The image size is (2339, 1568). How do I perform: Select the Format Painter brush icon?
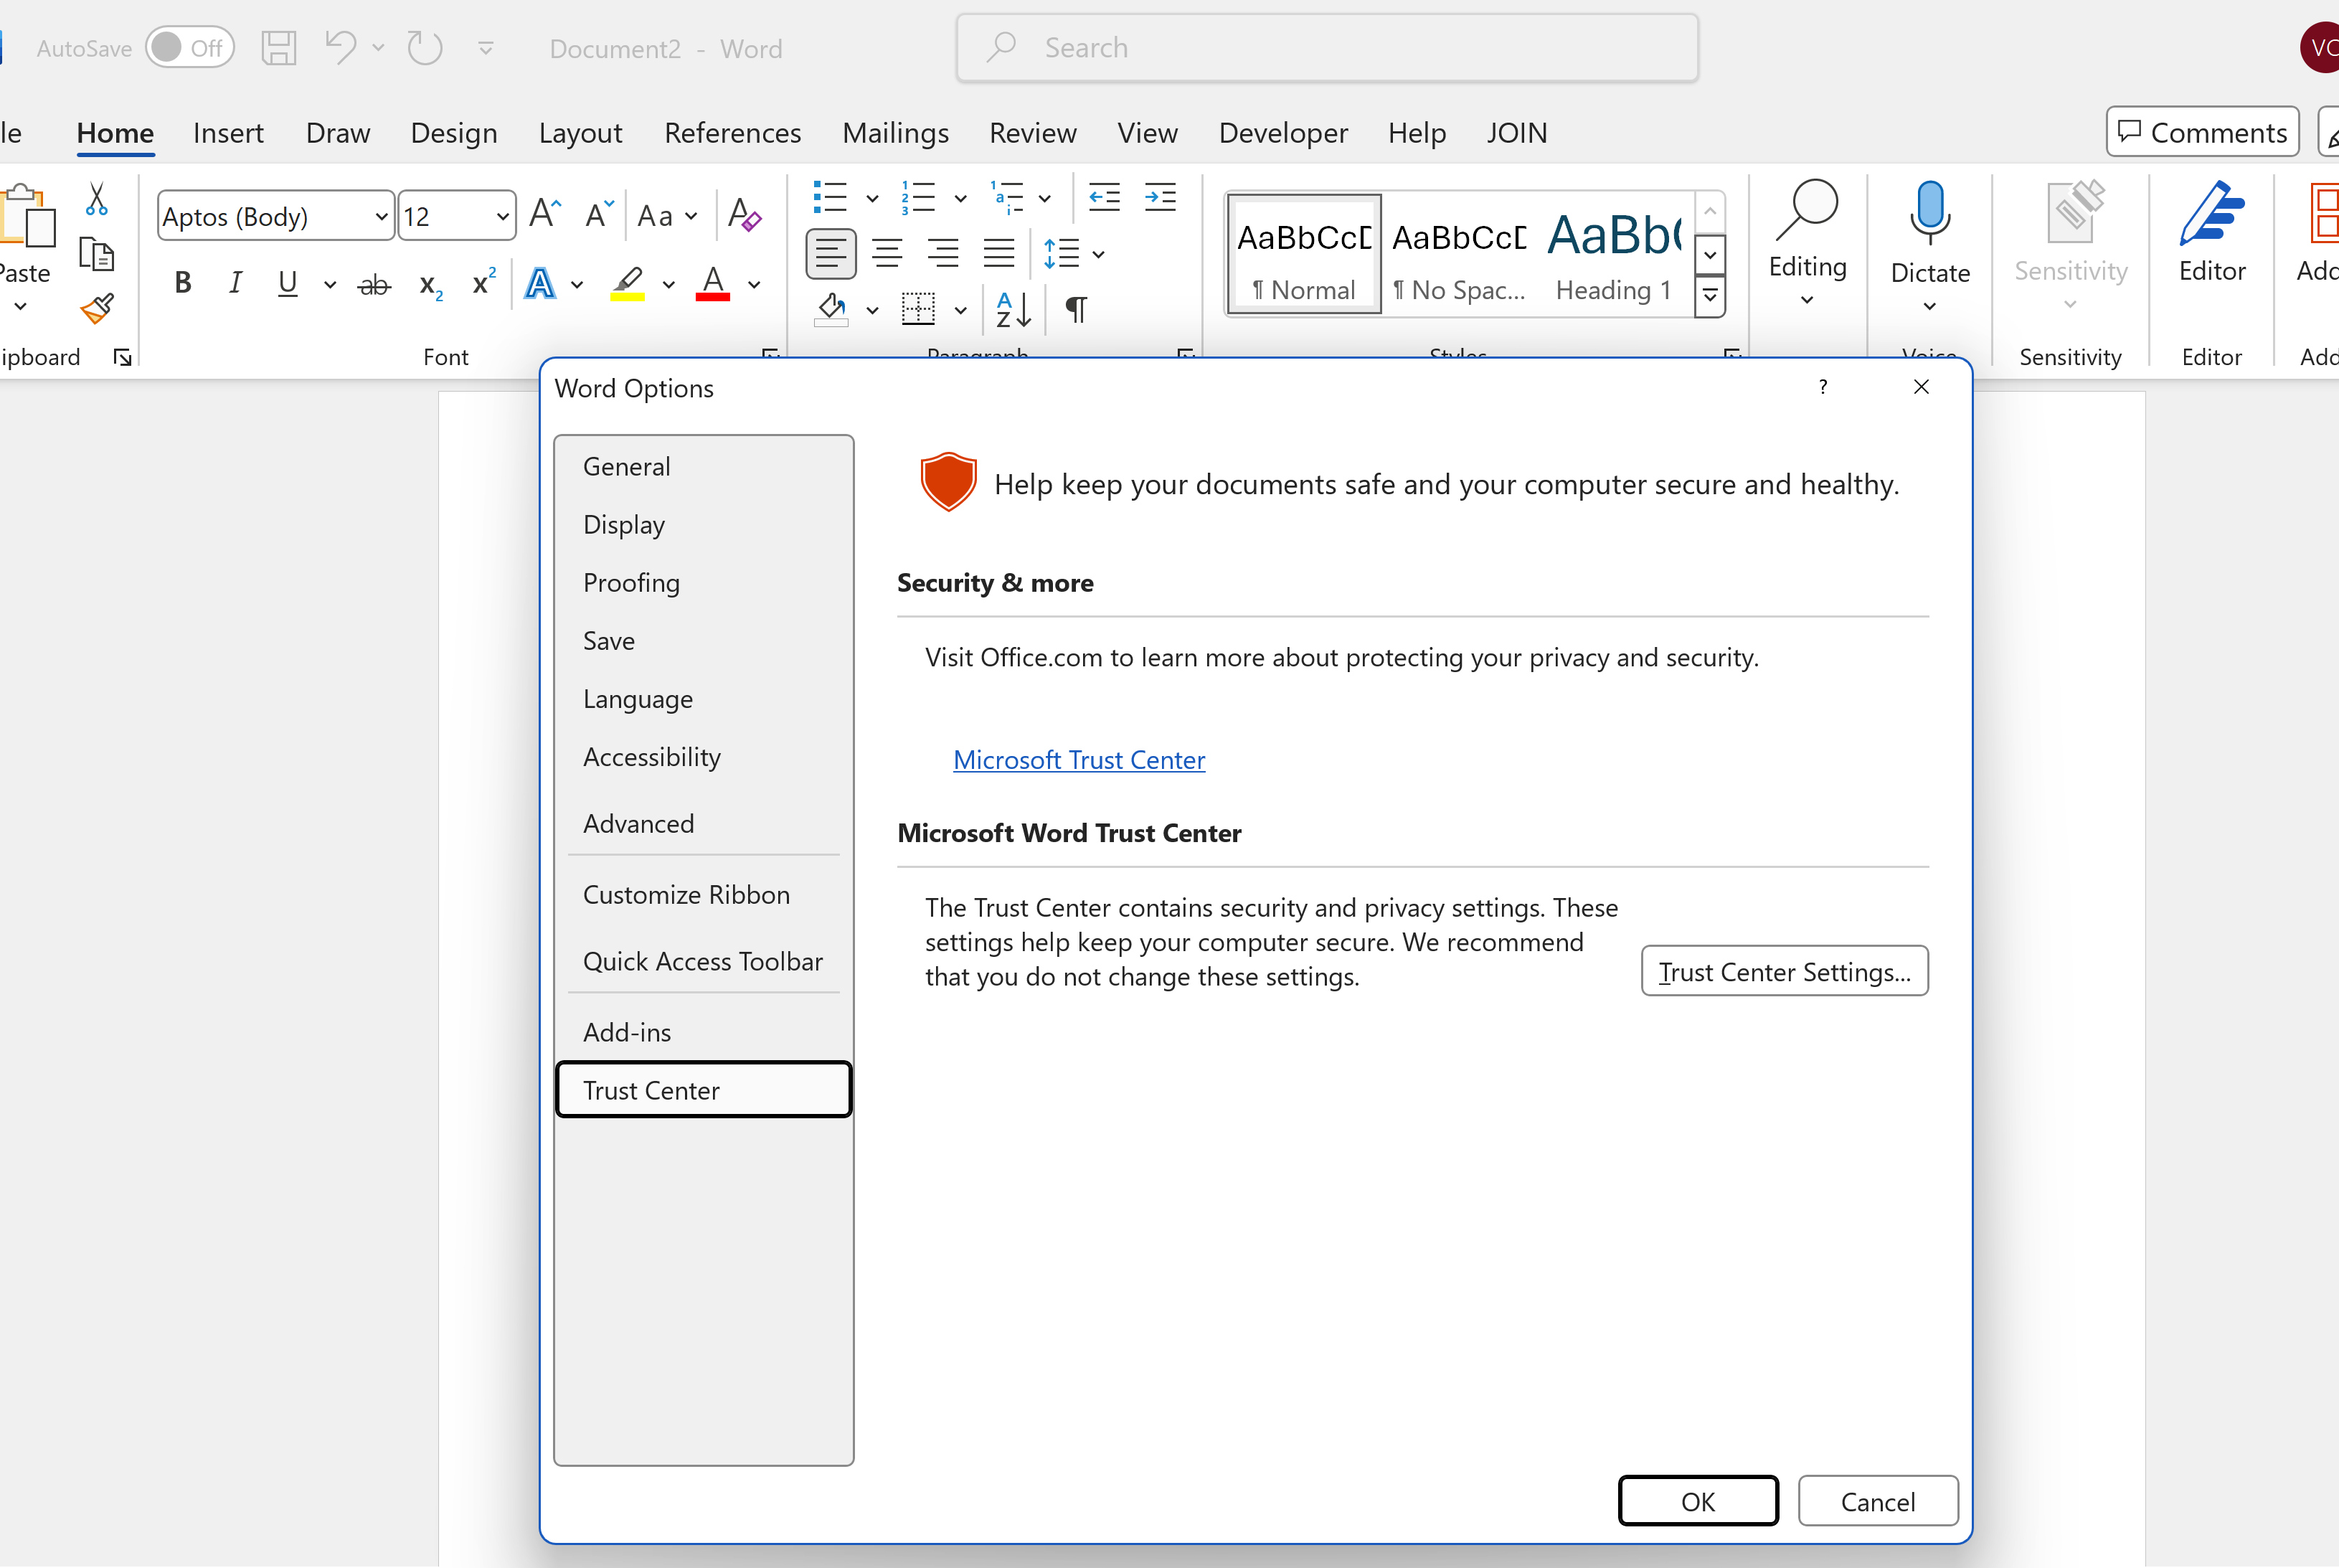97,309
